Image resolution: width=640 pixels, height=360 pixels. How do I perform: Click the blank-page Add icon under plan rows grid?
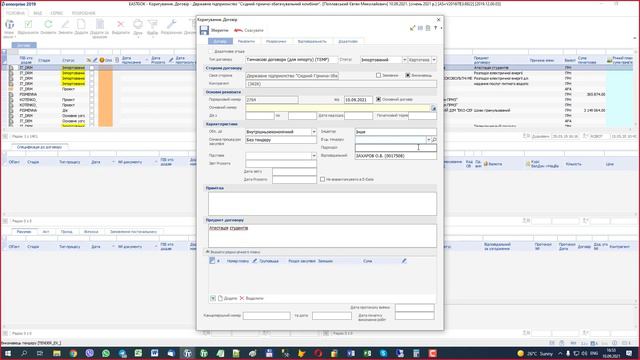tap(220, 298)
